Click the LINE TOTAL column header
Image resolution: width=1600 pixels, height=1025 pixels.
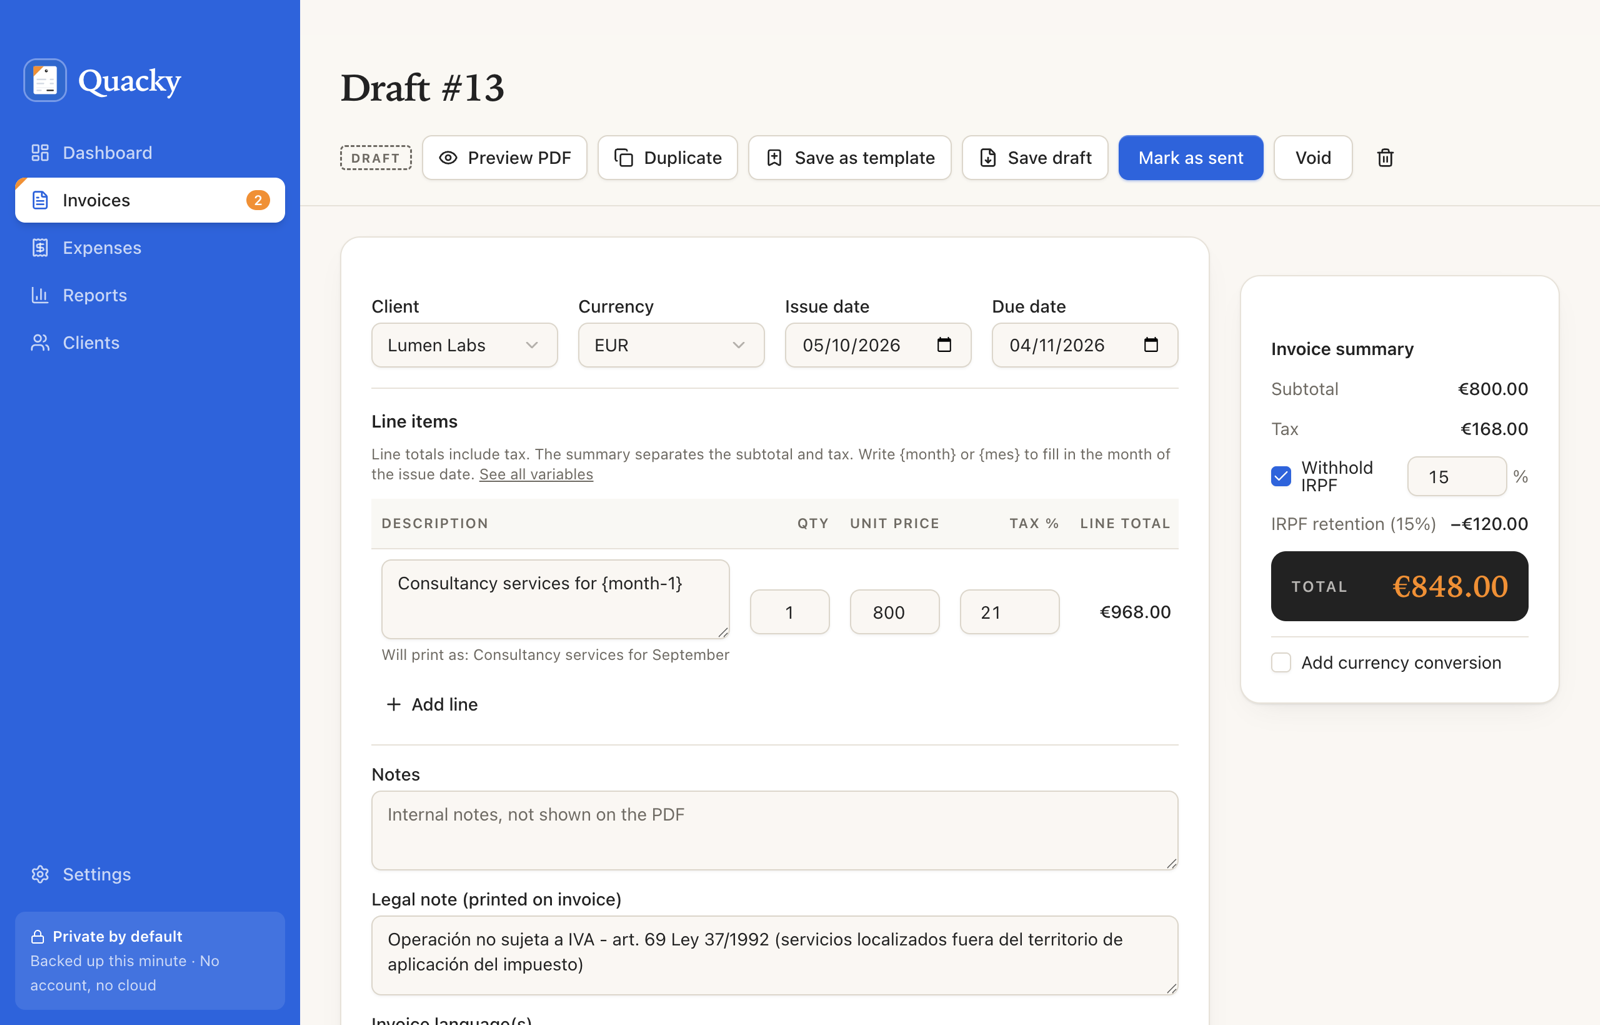(x=1125, y=523)
